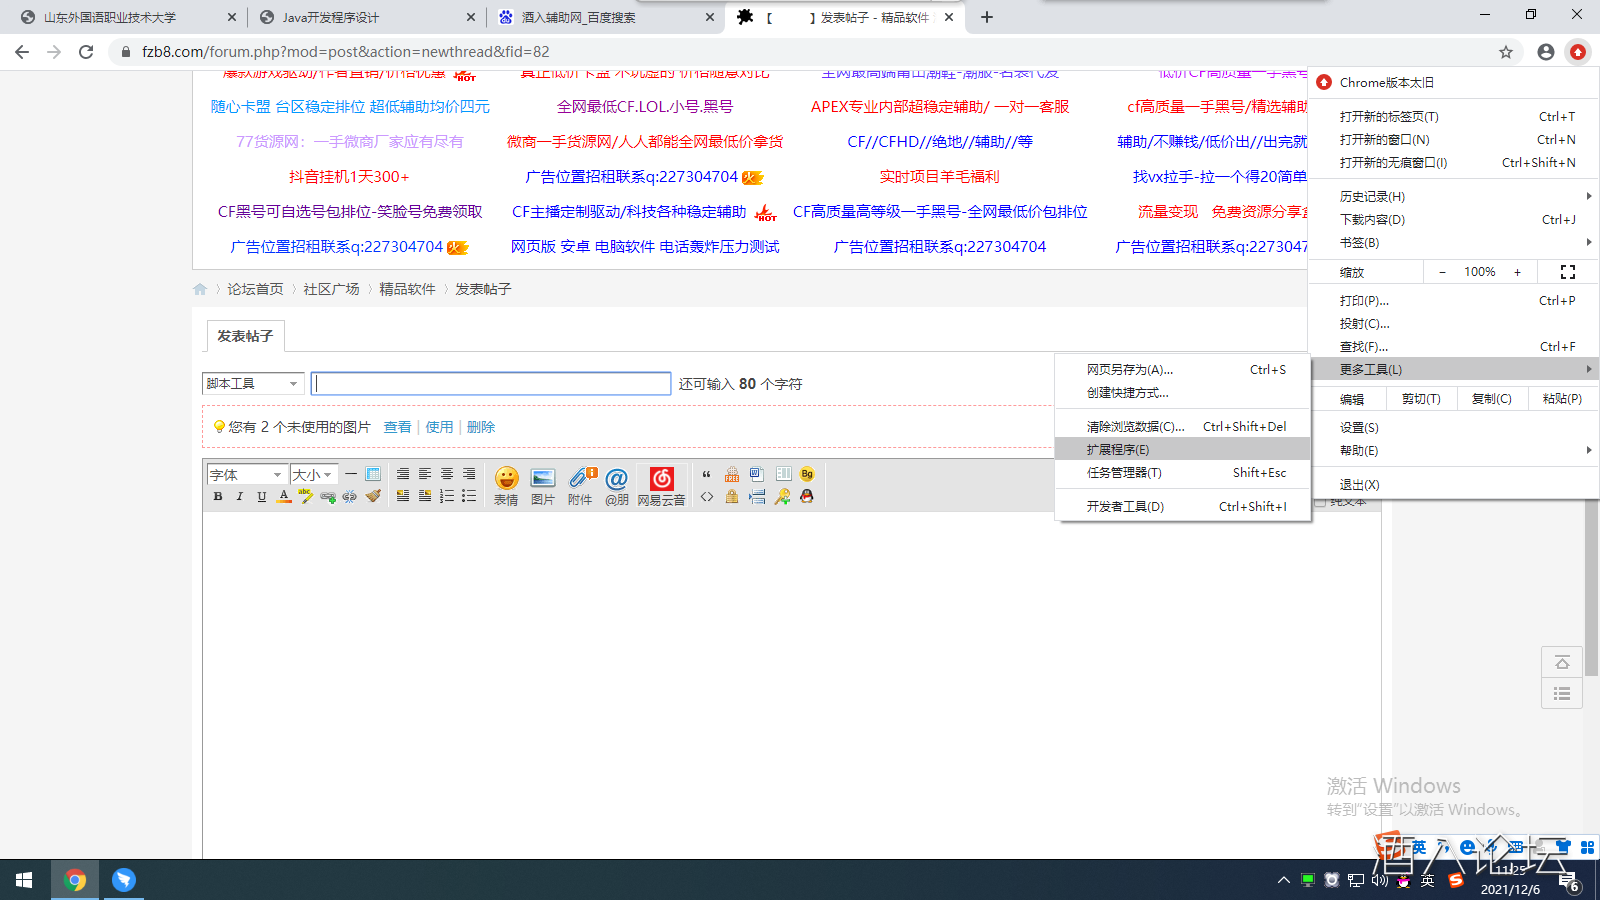Toggle bold formatting in the editor

click(x=218, y=497)
